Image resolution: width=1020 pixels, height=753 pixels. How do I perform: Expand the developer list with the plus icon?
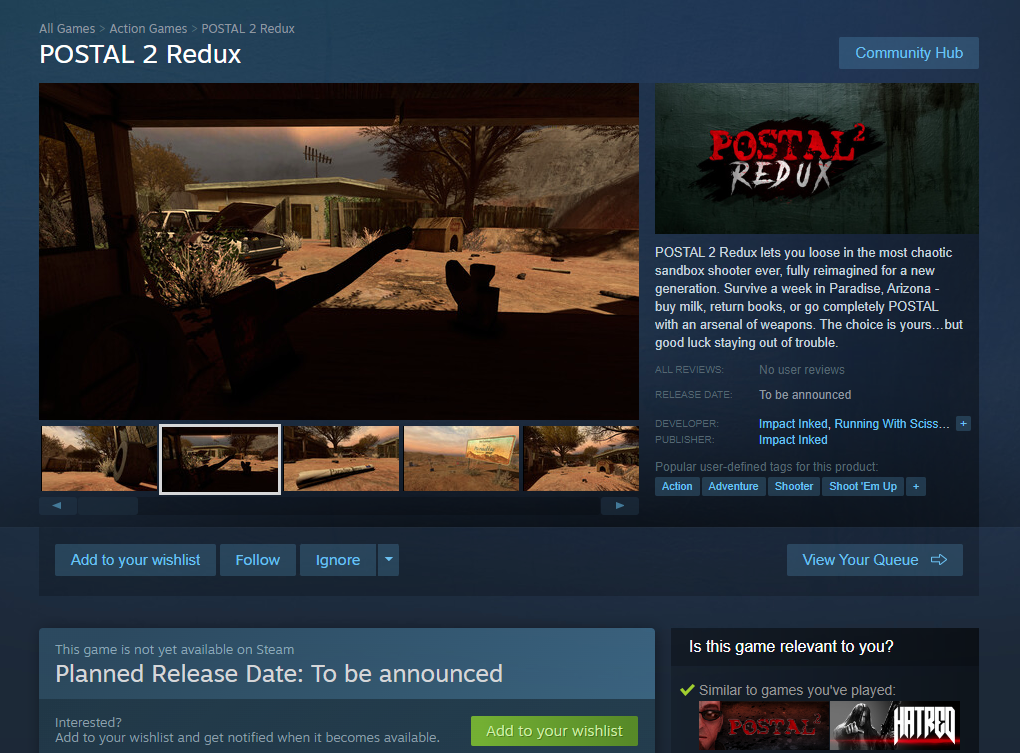tap(963, 423)
